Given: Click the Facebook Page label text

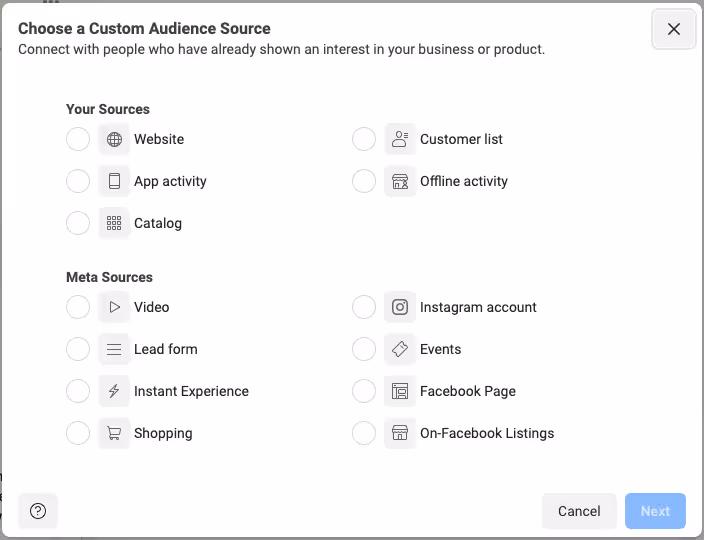Looking at the screenshot, I should 468,391.
